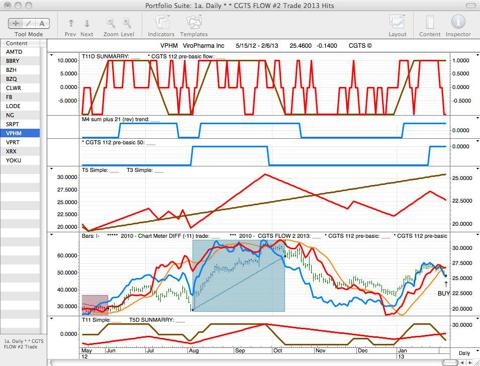Collapse the T11 Simple pane triangle
Screen dimensions: 480x366
[x=52, y=318]
